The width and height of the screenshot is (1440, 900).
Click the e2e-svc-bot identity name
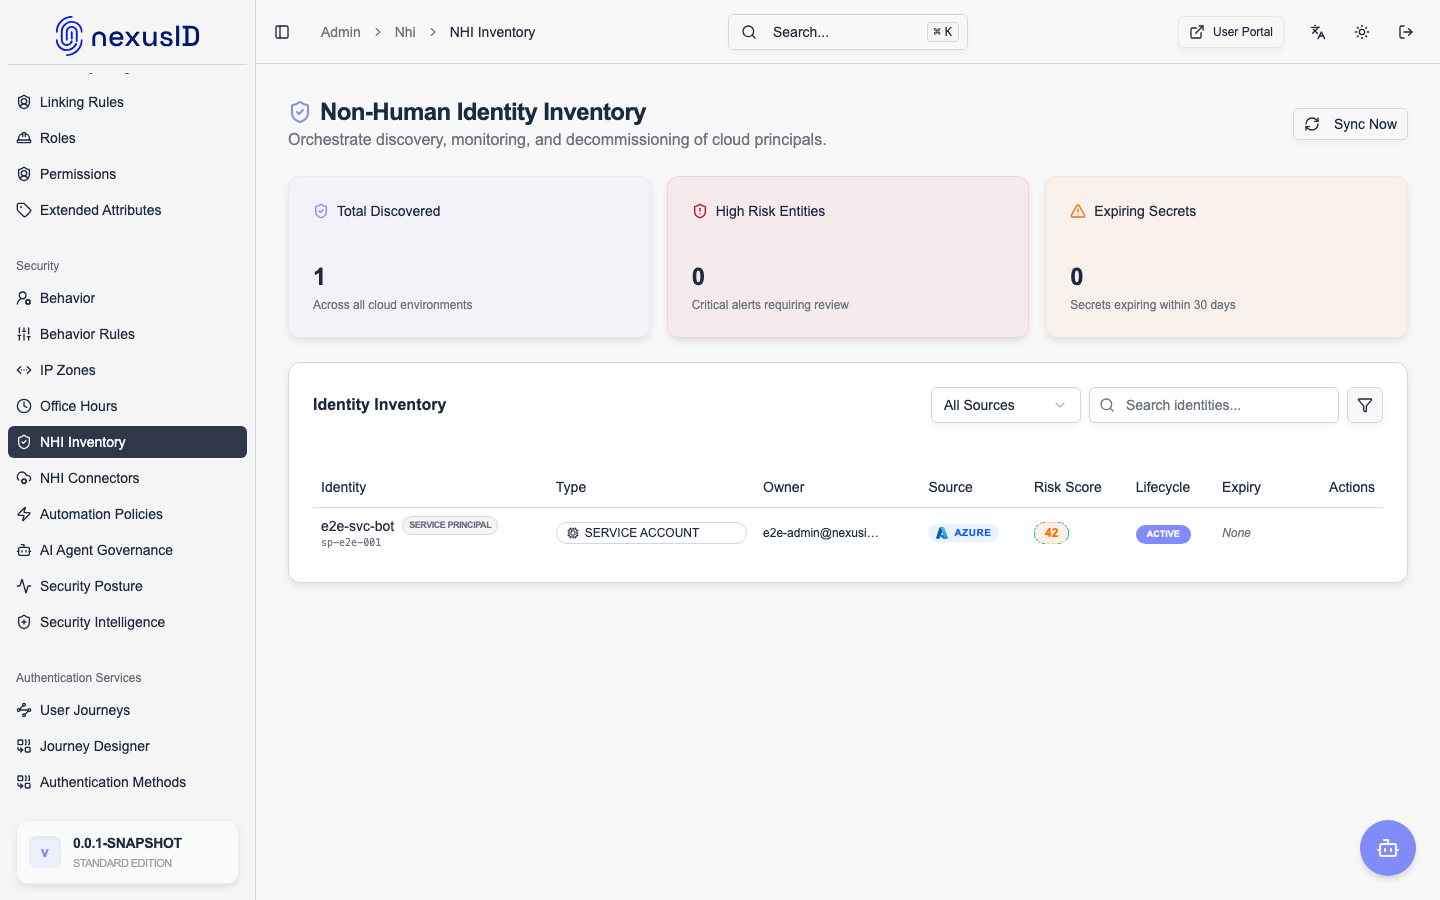(357, 526)
